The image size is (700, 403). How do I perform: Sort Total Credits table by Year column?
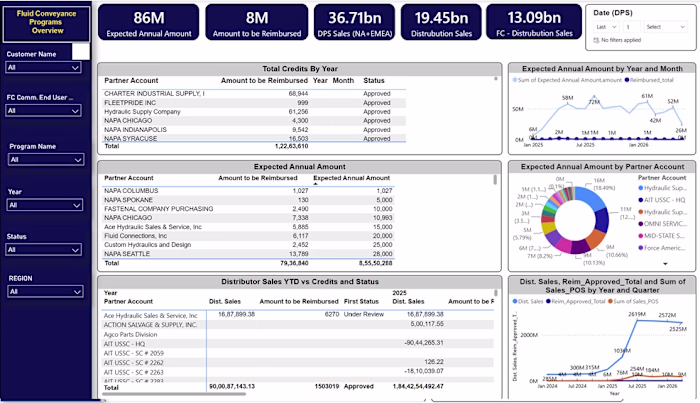[x=320, y=81]
